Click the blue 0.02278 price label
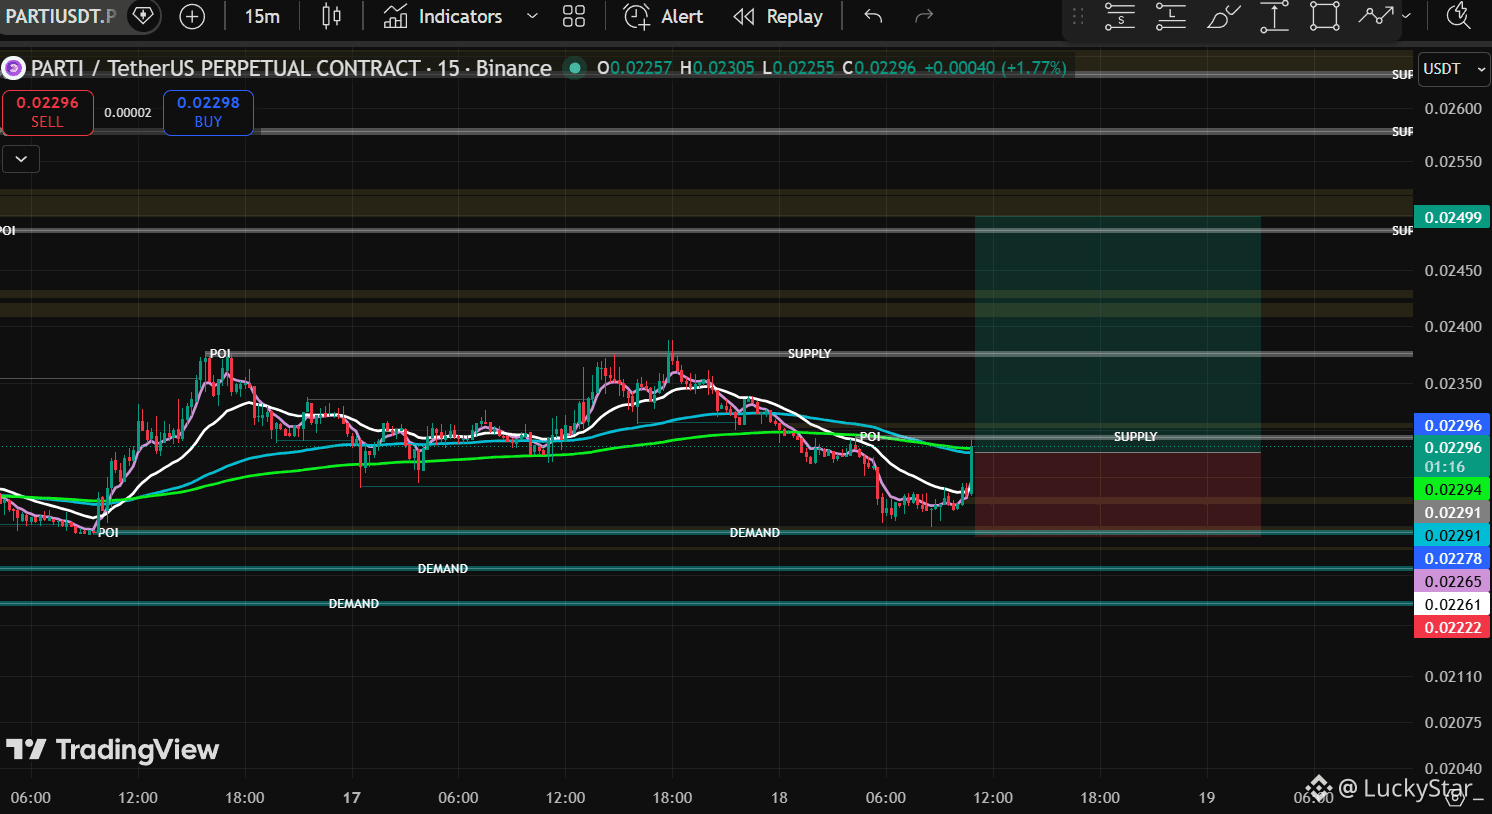 click(x=1452, y=558)
